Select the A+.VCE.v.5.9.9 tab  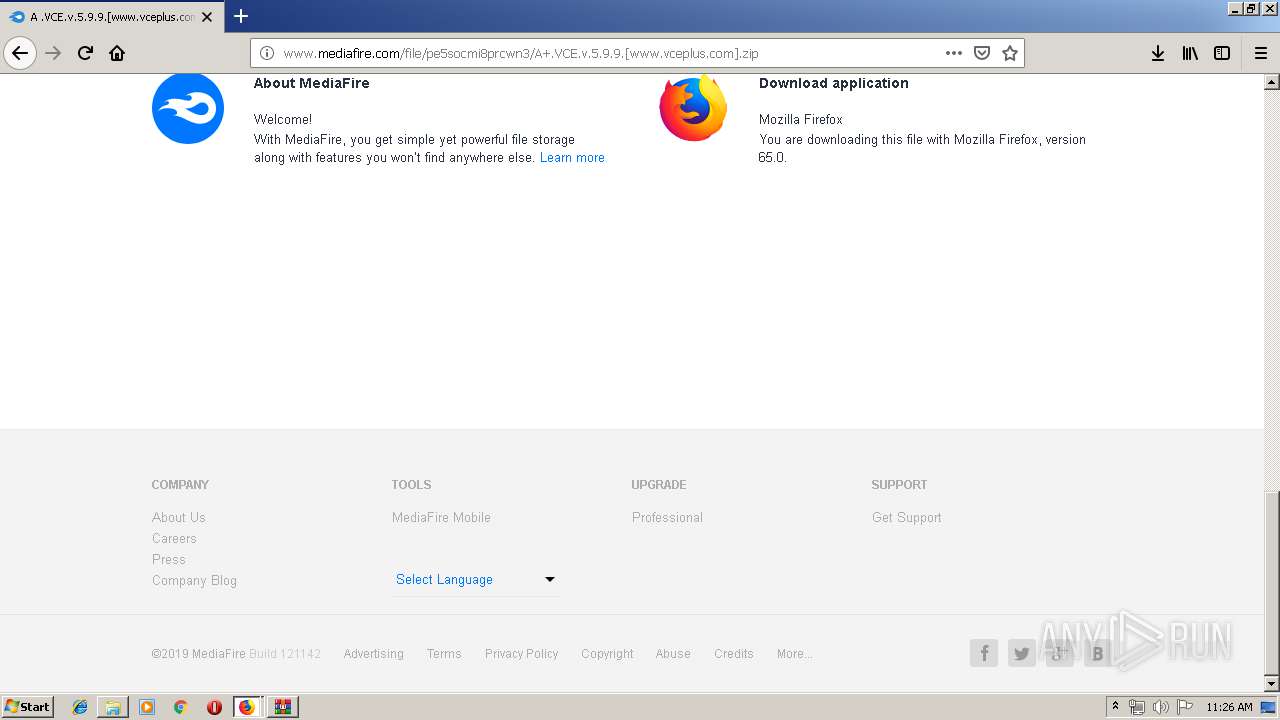click(111, 17)
